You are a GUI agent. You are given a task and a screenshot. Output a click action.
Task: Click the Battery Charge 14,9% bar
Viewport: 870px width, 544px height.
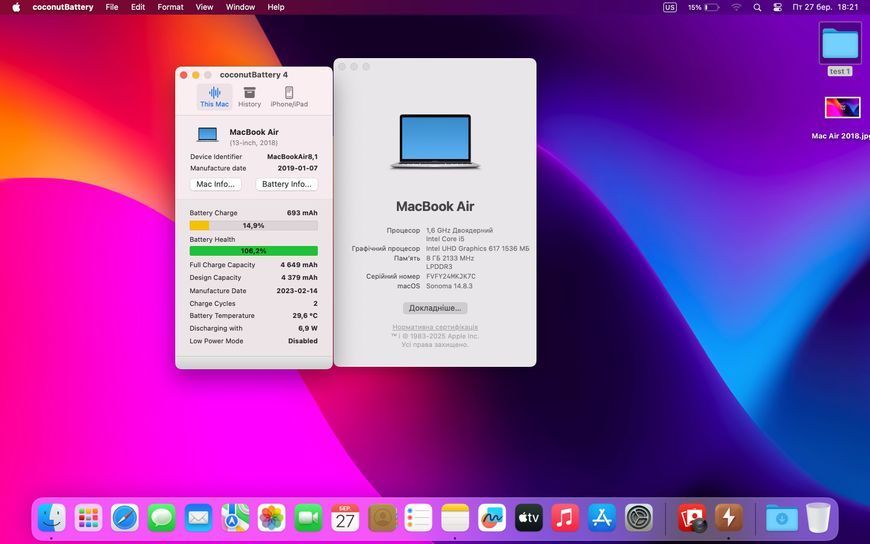pos(254,225)
